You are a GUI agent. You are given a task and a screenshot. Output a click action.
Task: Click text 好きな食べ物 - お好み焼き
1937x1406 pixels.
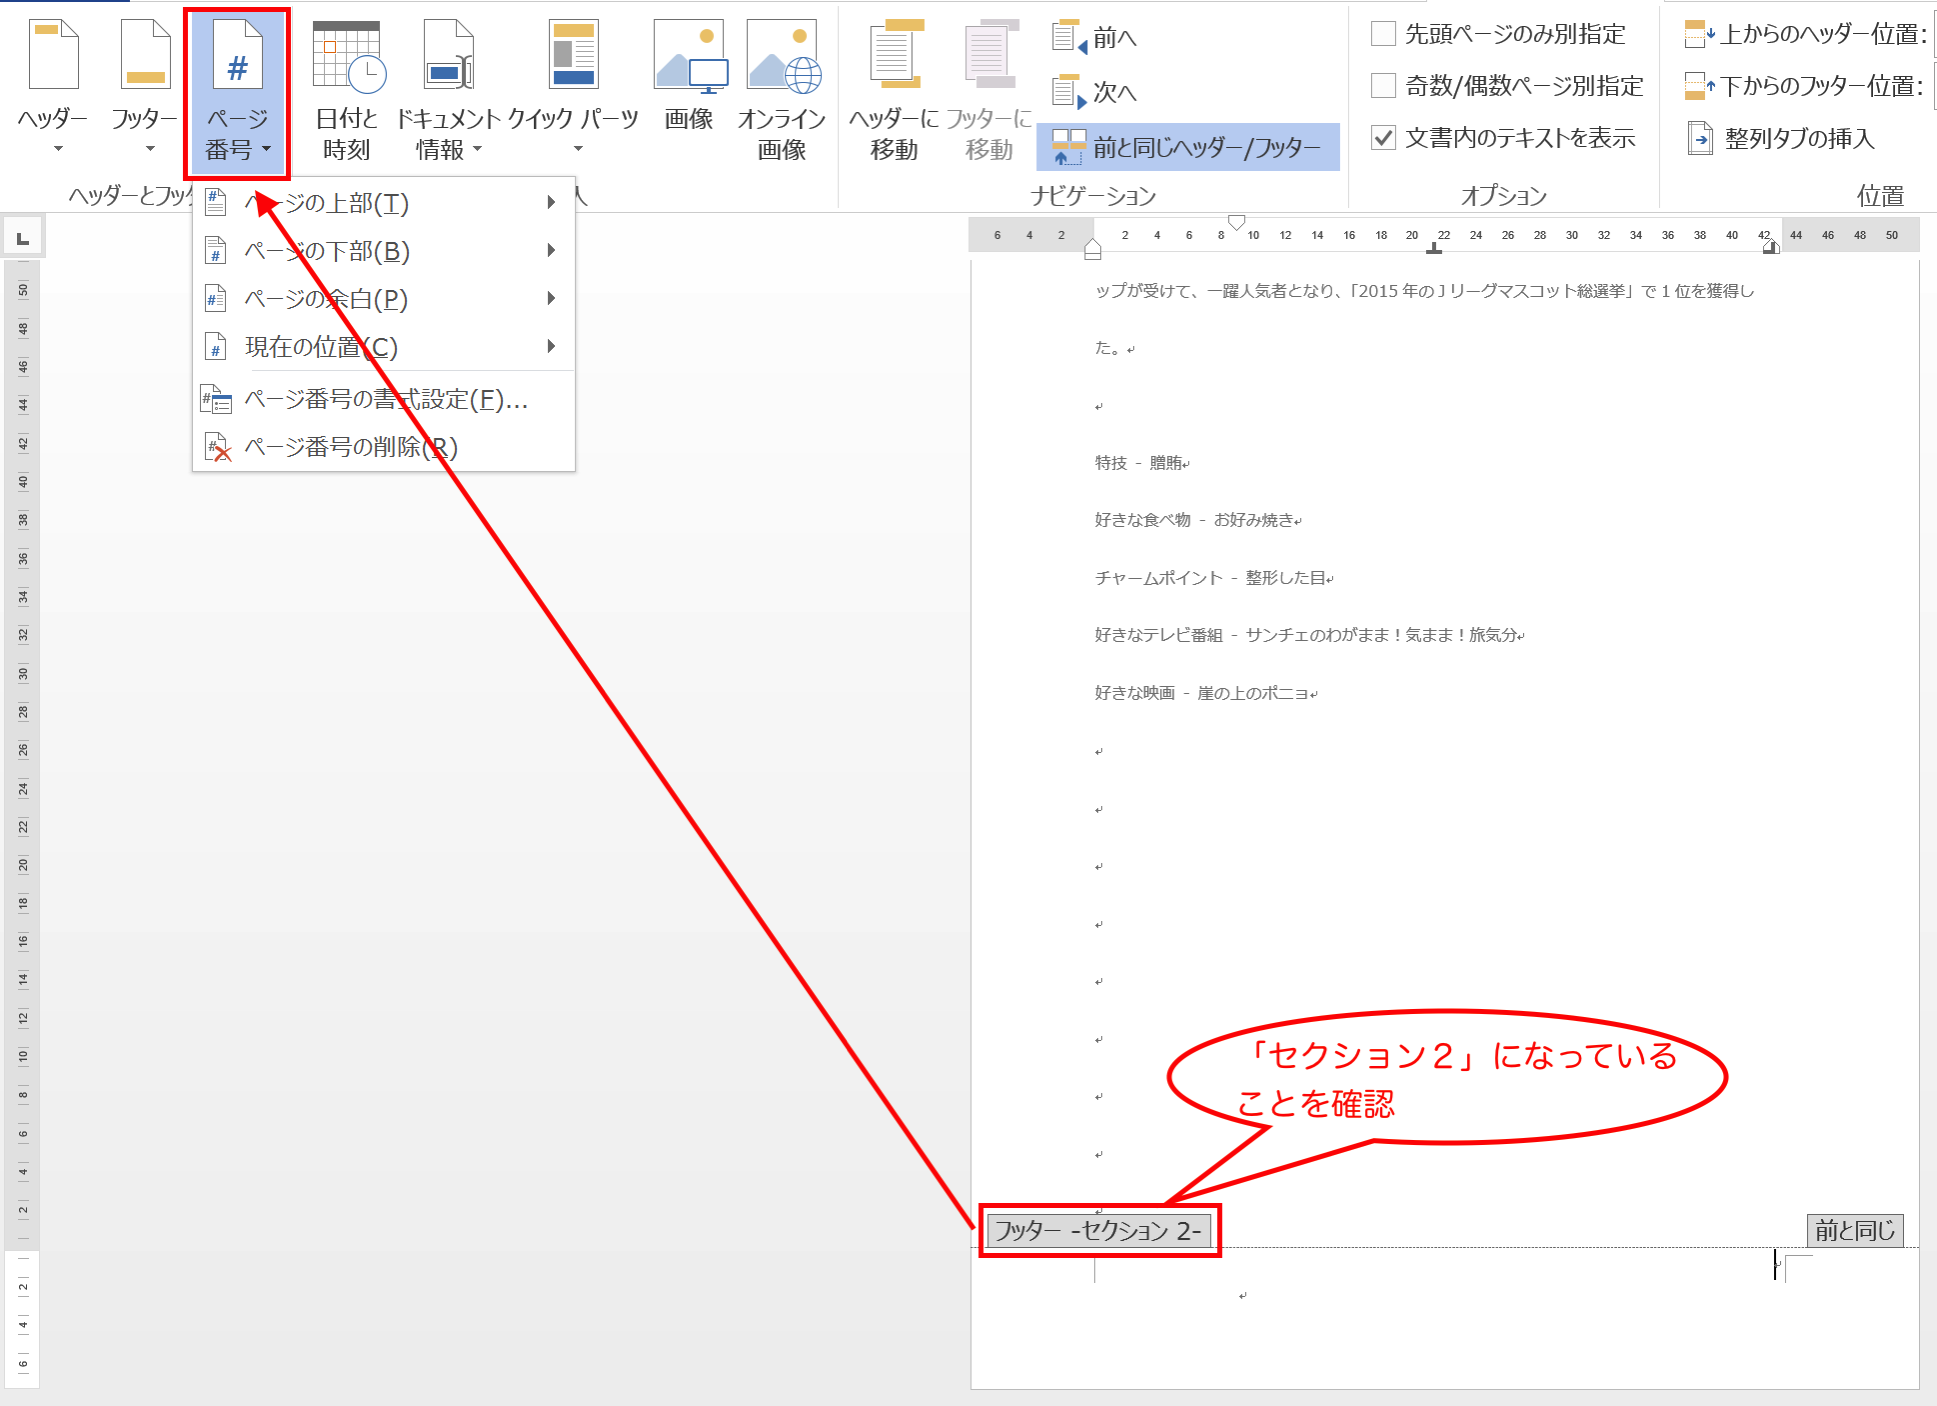[1196, 520]
